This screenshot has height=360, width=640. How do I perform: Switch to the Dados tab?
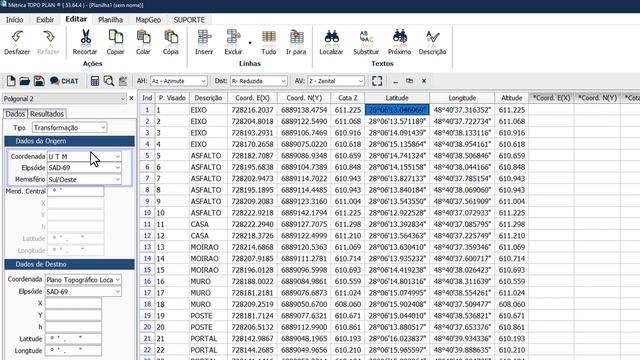pyautogui.click(x=15, y=114)
